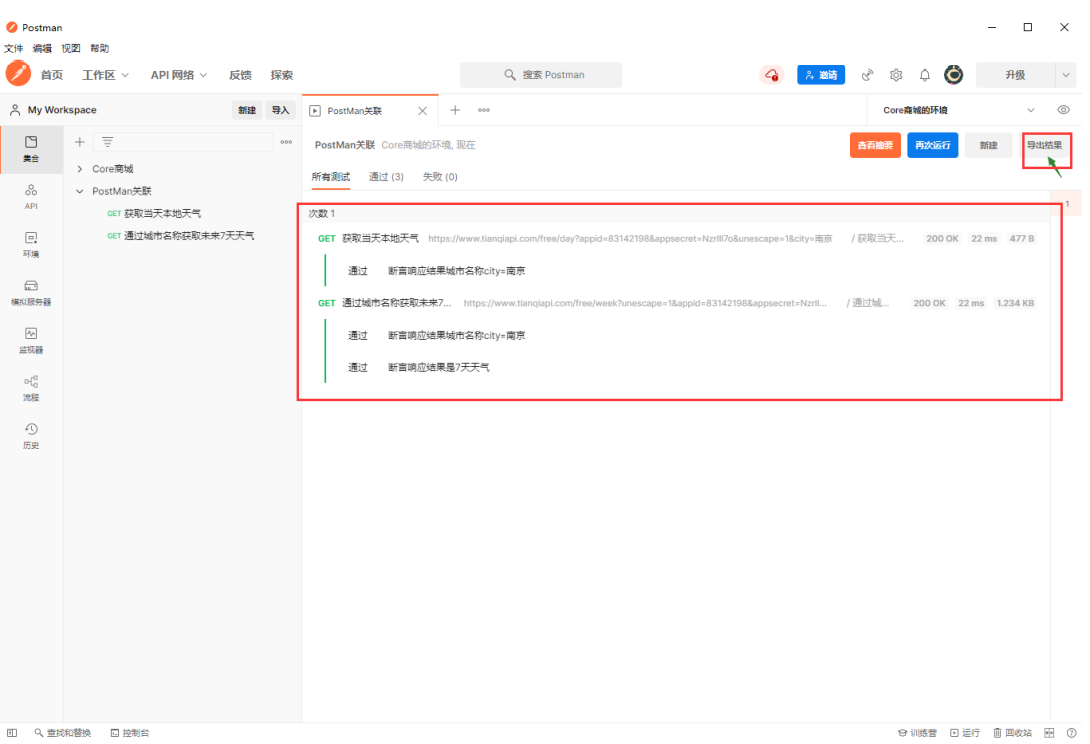Open notifications bell icon
1090x744 pixels.
(x=925, y=74)
